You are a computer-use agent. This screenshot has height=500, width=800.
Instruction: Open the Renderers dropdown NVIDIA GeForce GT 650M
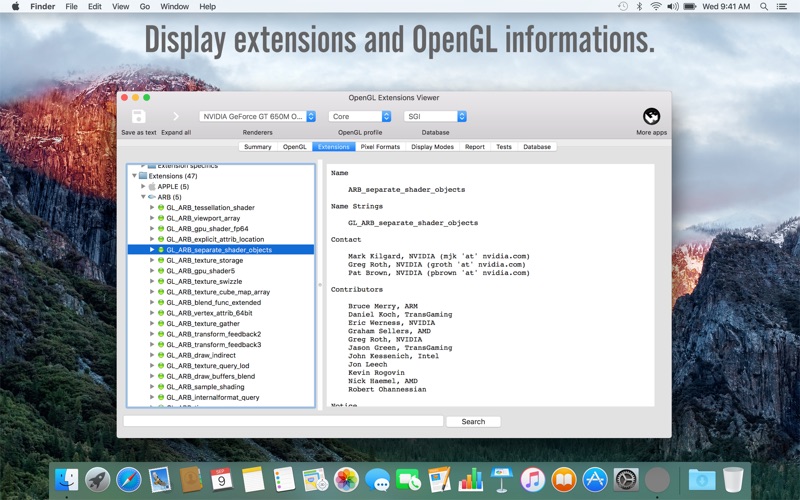coord(257,116)
